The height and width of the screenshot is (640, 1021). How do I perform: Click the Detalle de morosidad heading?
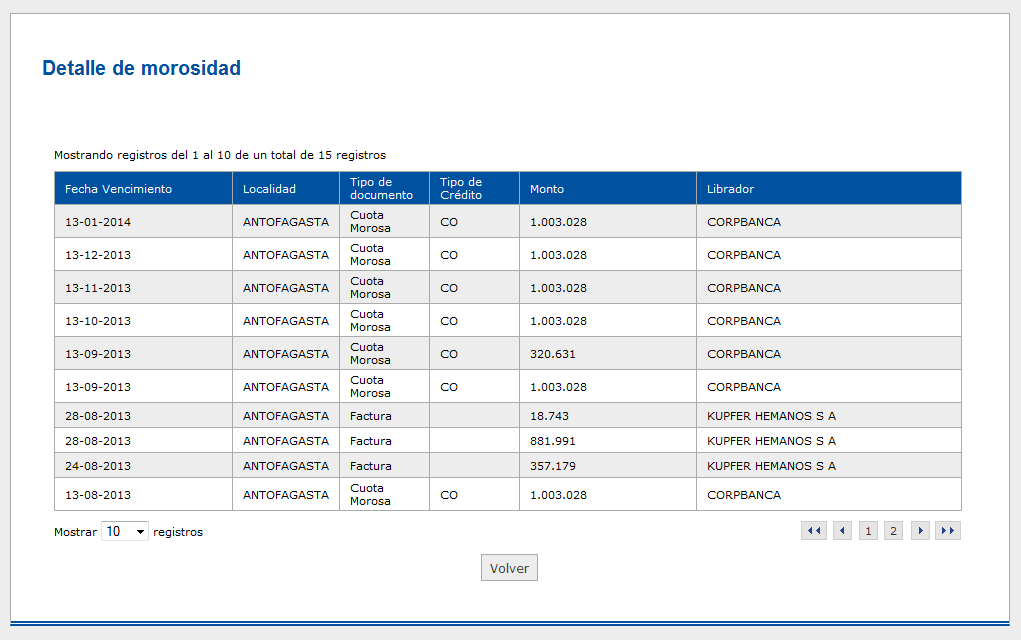[141, 68]
